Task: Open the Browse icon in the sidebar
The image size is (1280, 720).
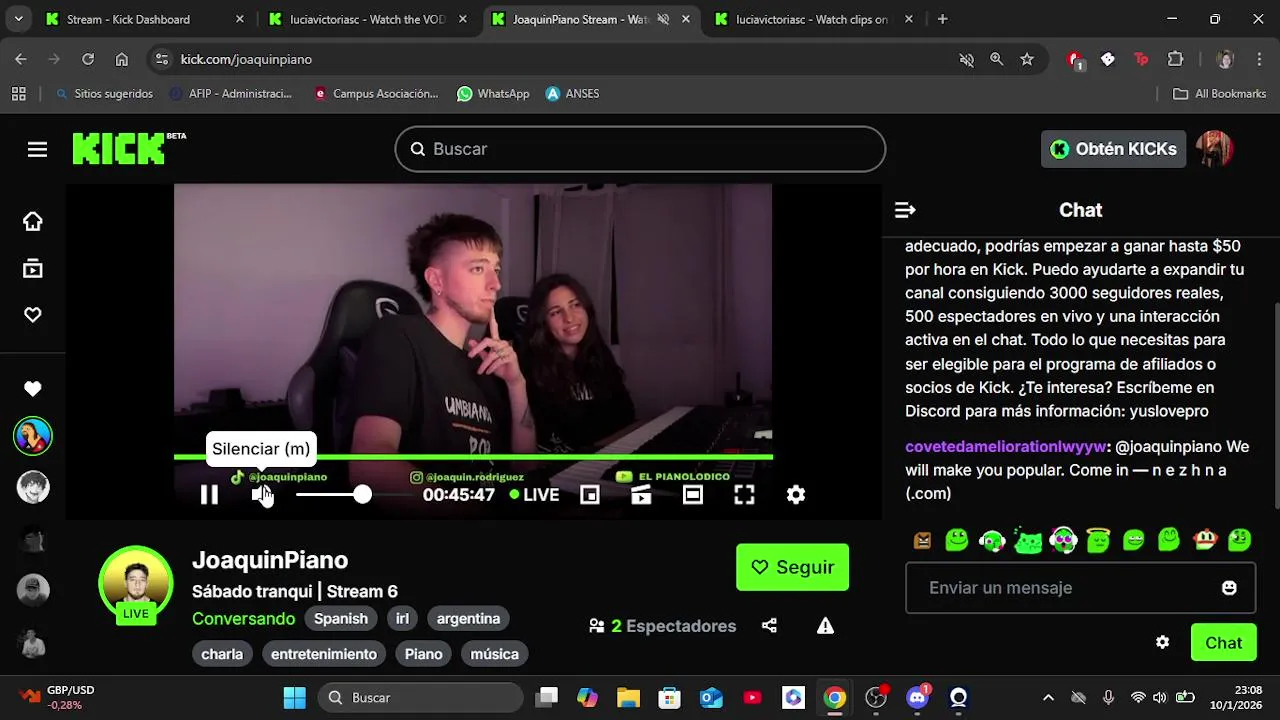Action: [33, 268]
